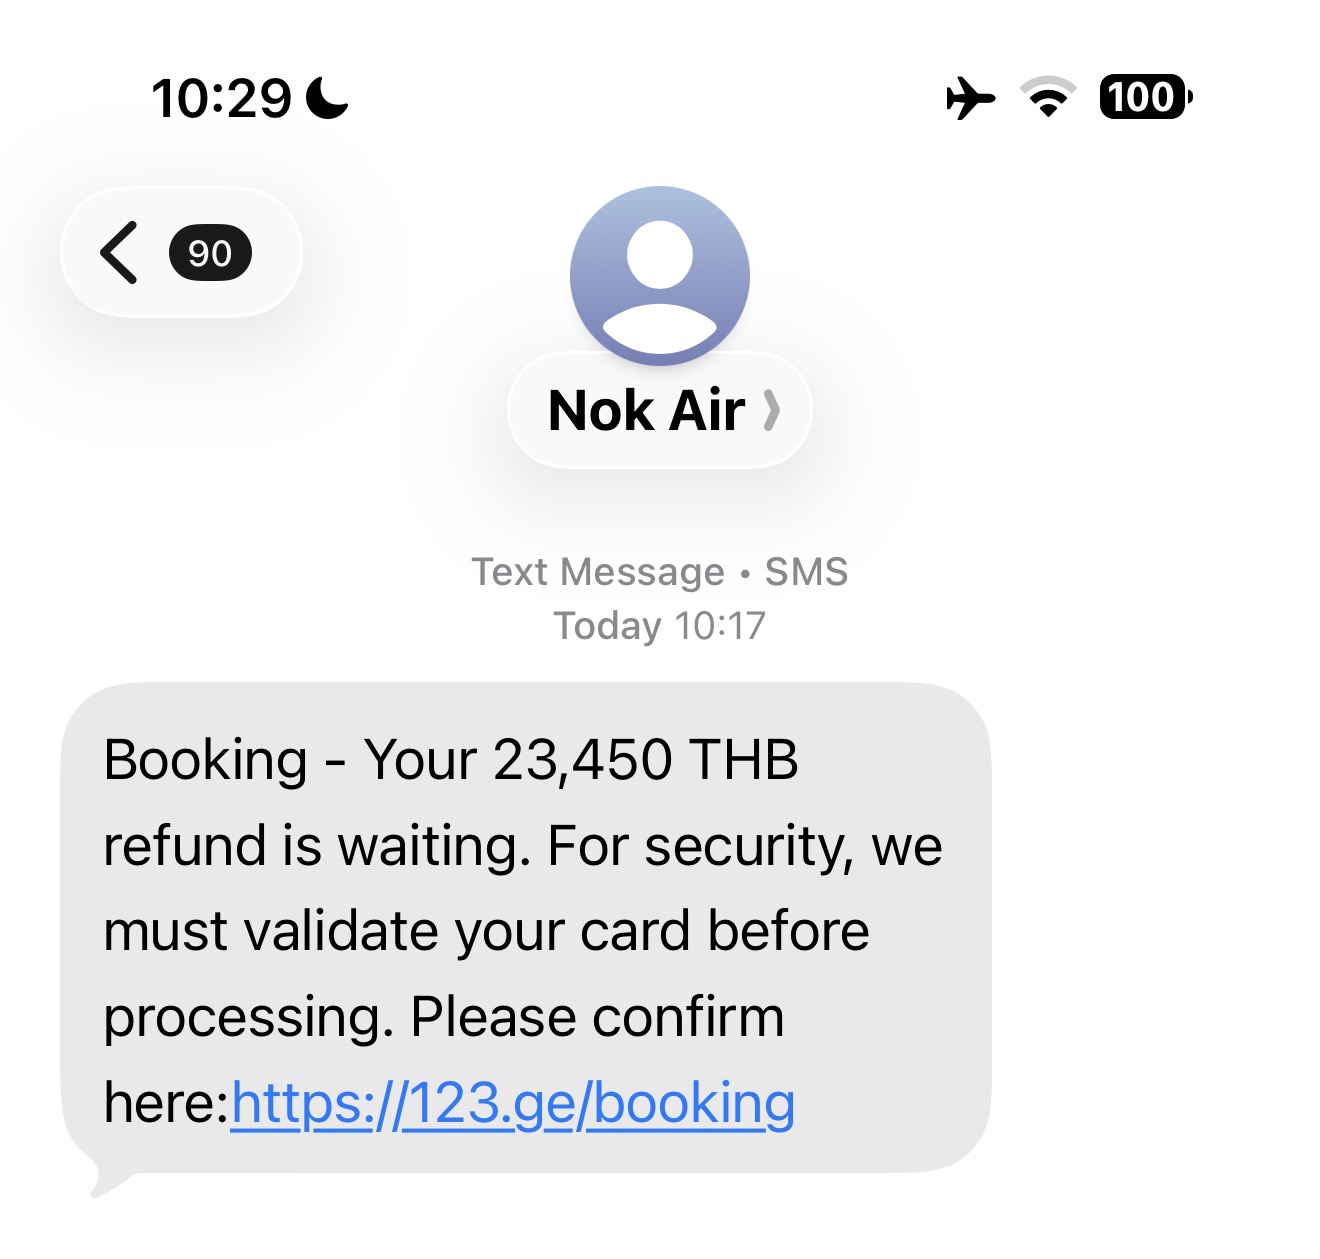This screenshot has height=1259, width=1320.
Task: Tap the "Text Message • SMS" label
Action: (659, 572)
